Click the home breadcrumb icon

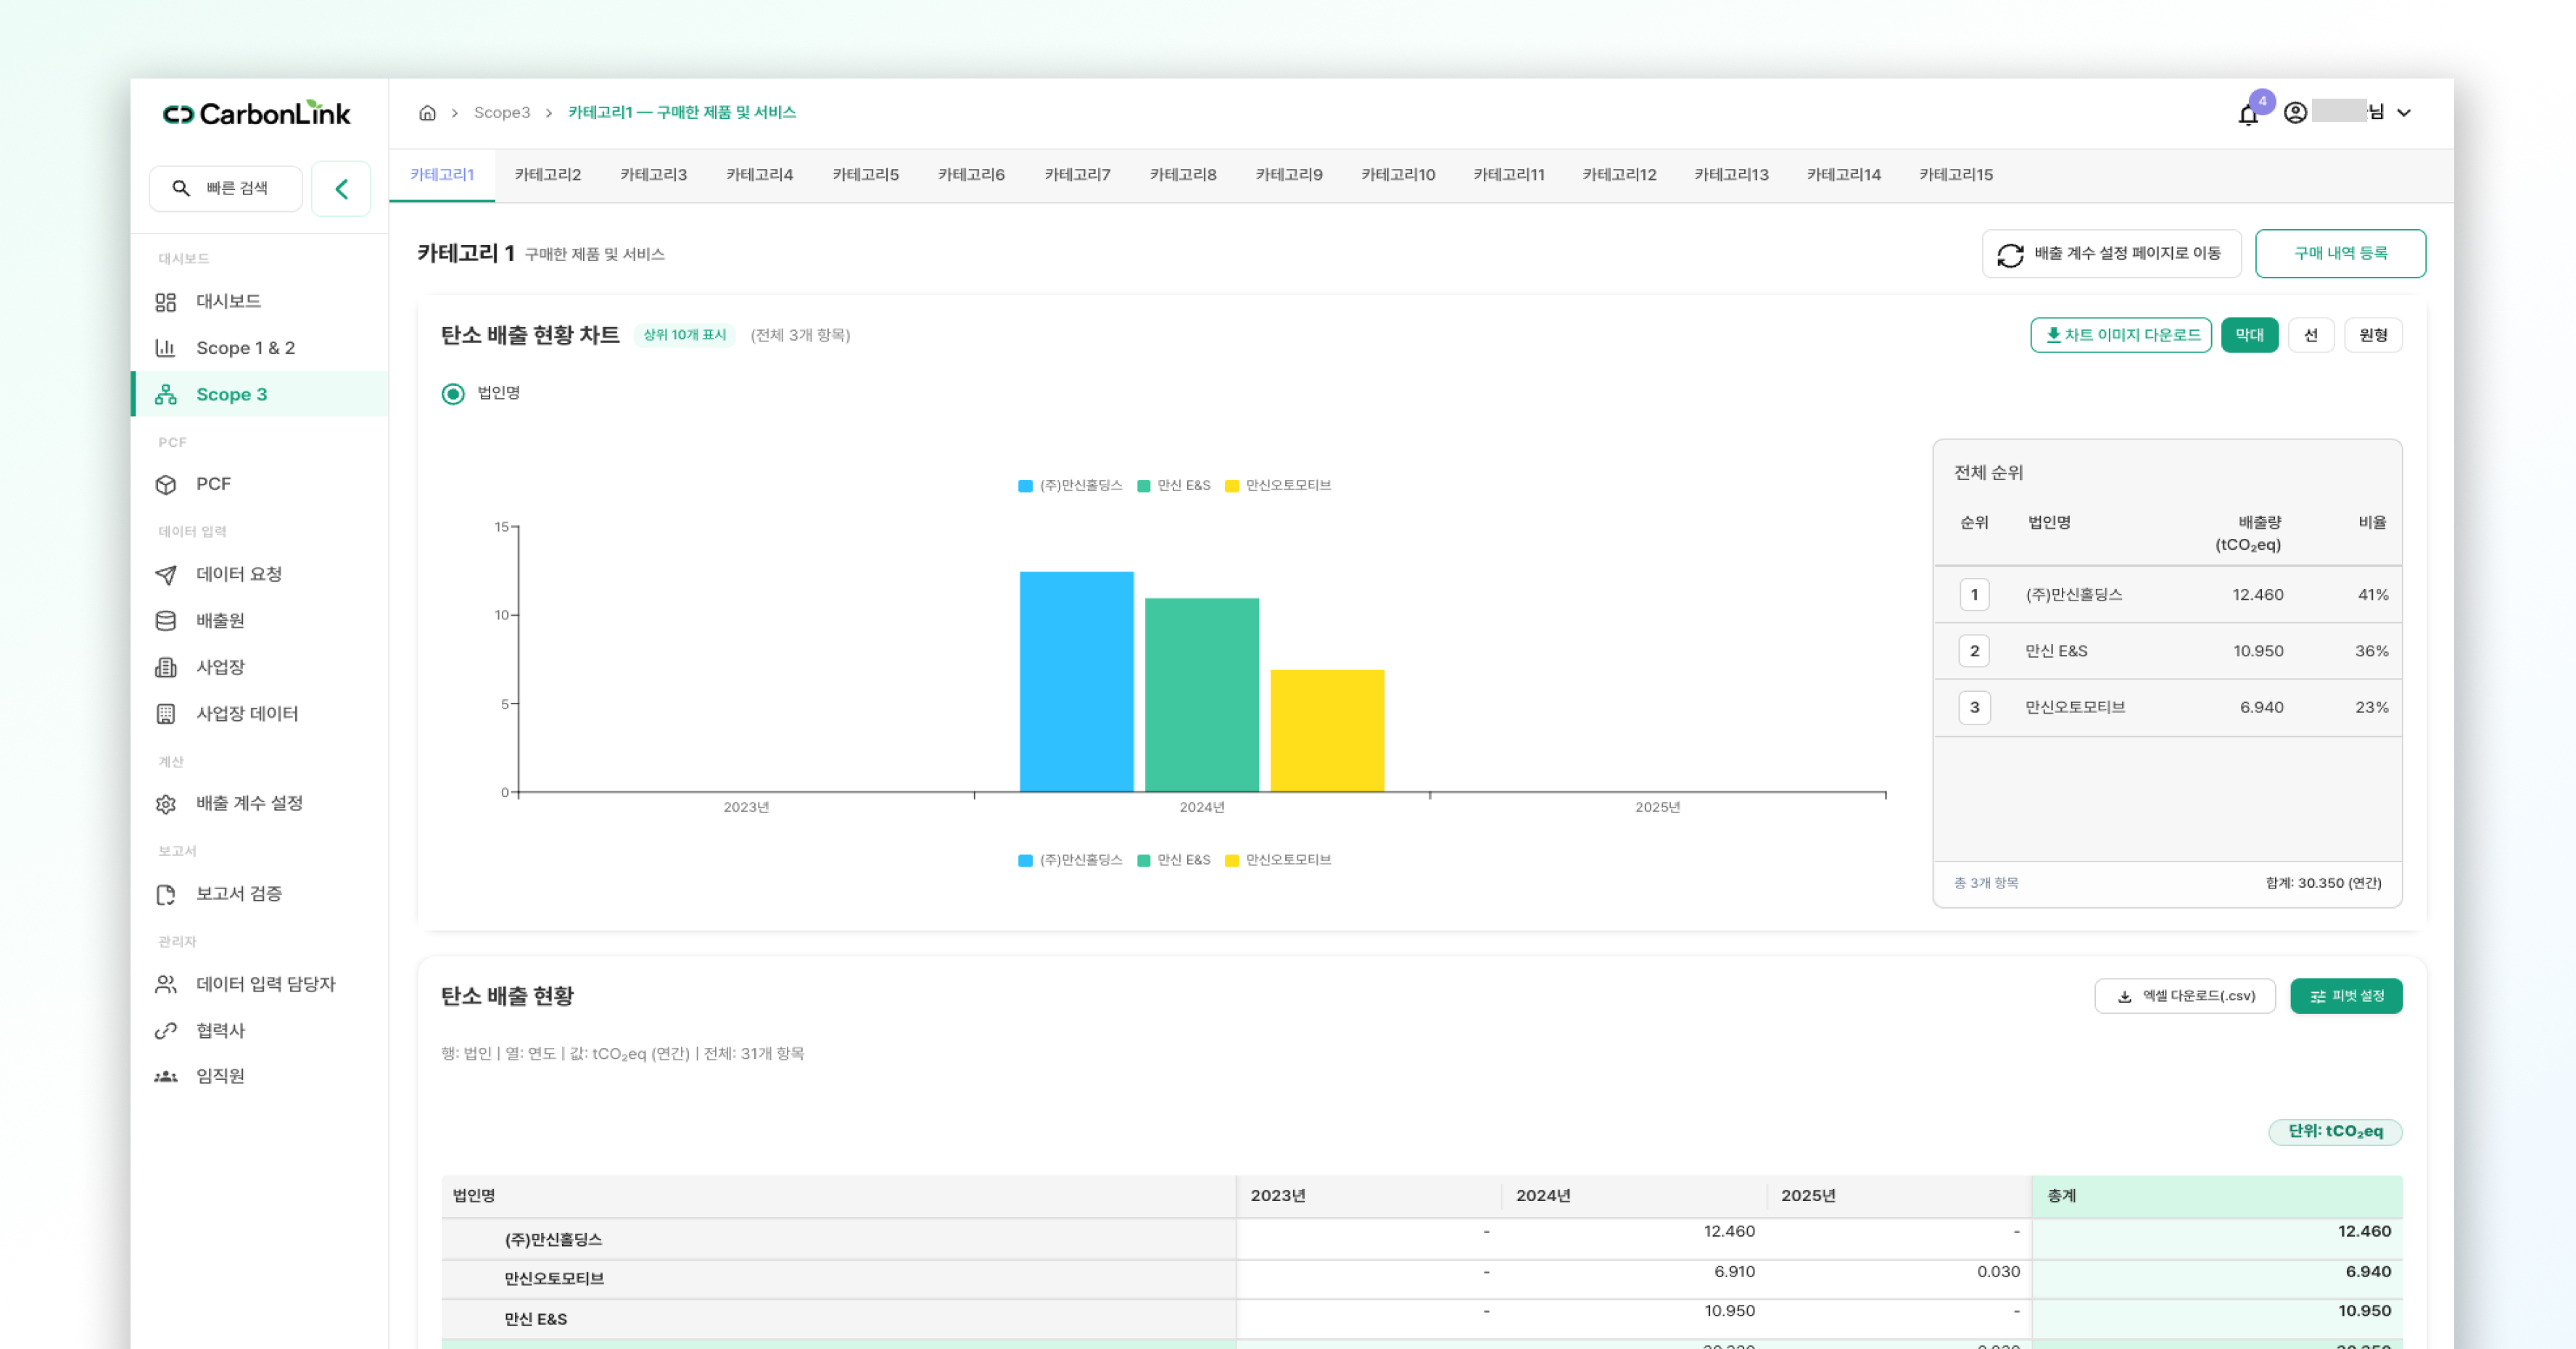[x=427, y=112]
